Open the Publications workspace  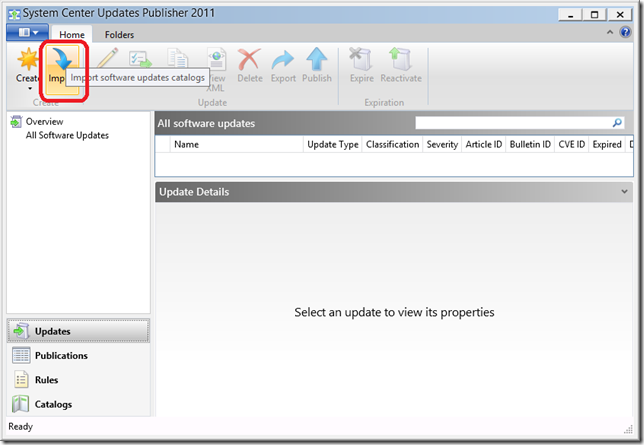pyautogui.click(x=78, y=355)
